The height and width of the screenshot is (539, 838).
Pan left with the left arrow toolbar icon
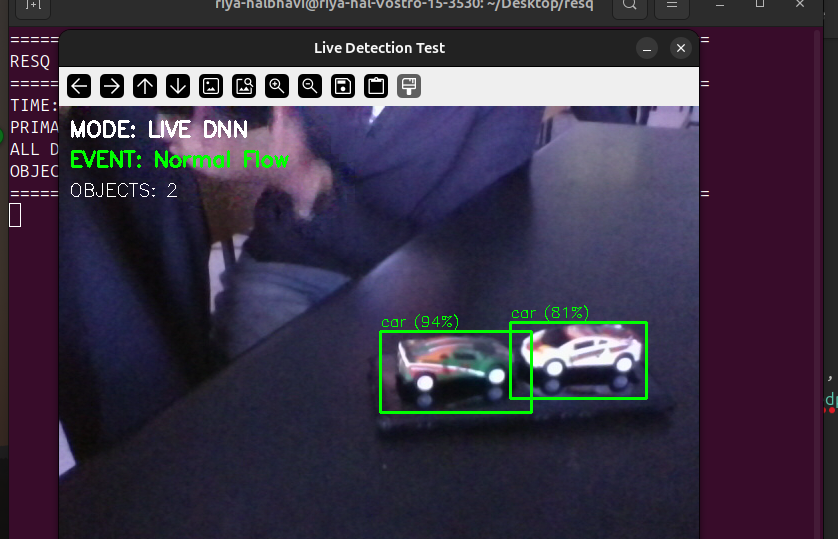coord(79,86)
